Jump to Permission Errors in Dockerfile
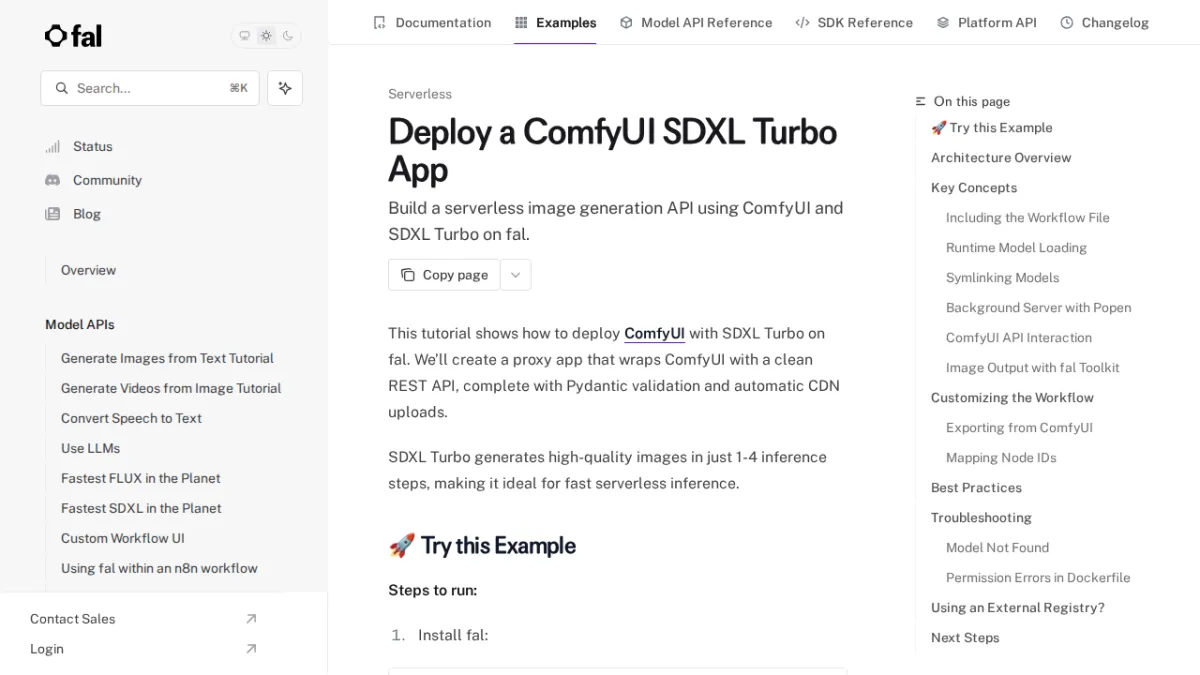This screenshot has width=1200, height=675. (x=1038, y=578)
